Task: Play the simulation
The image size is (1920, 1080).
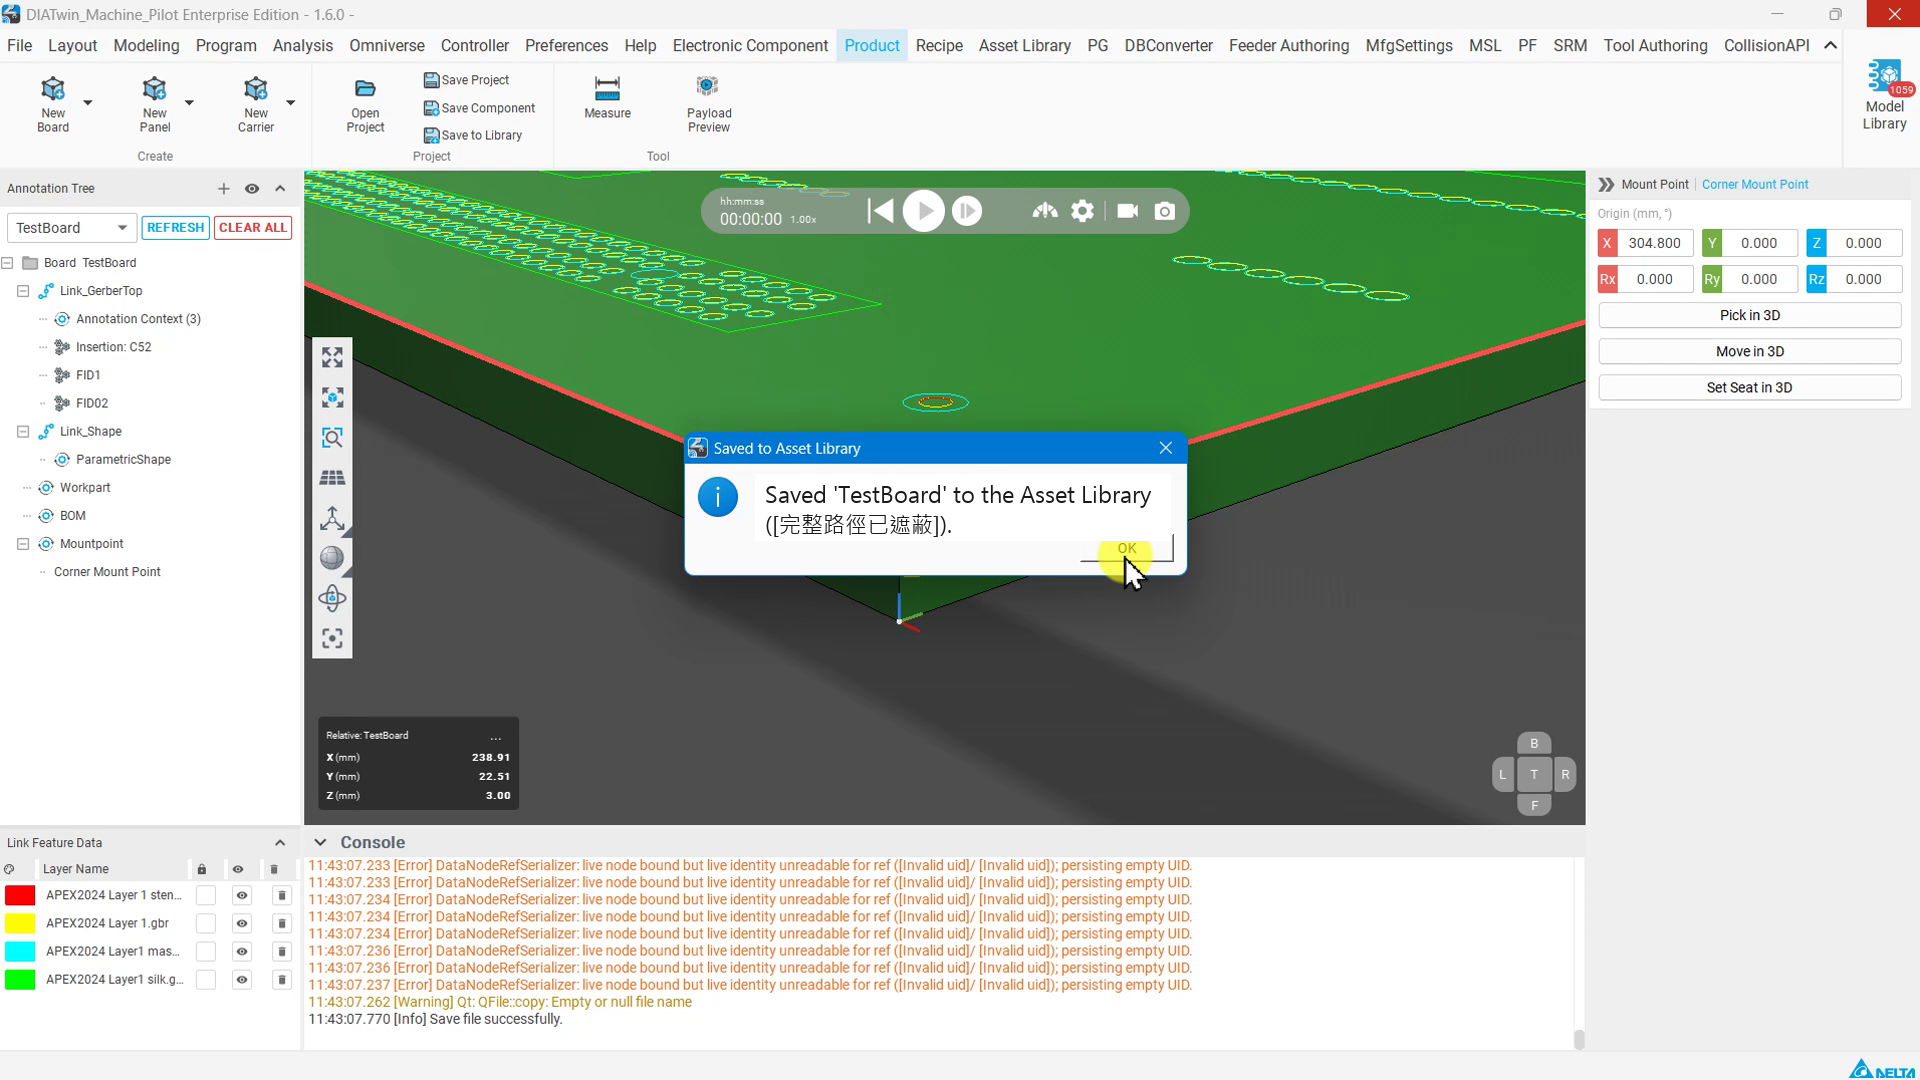Action: [923, 211]
